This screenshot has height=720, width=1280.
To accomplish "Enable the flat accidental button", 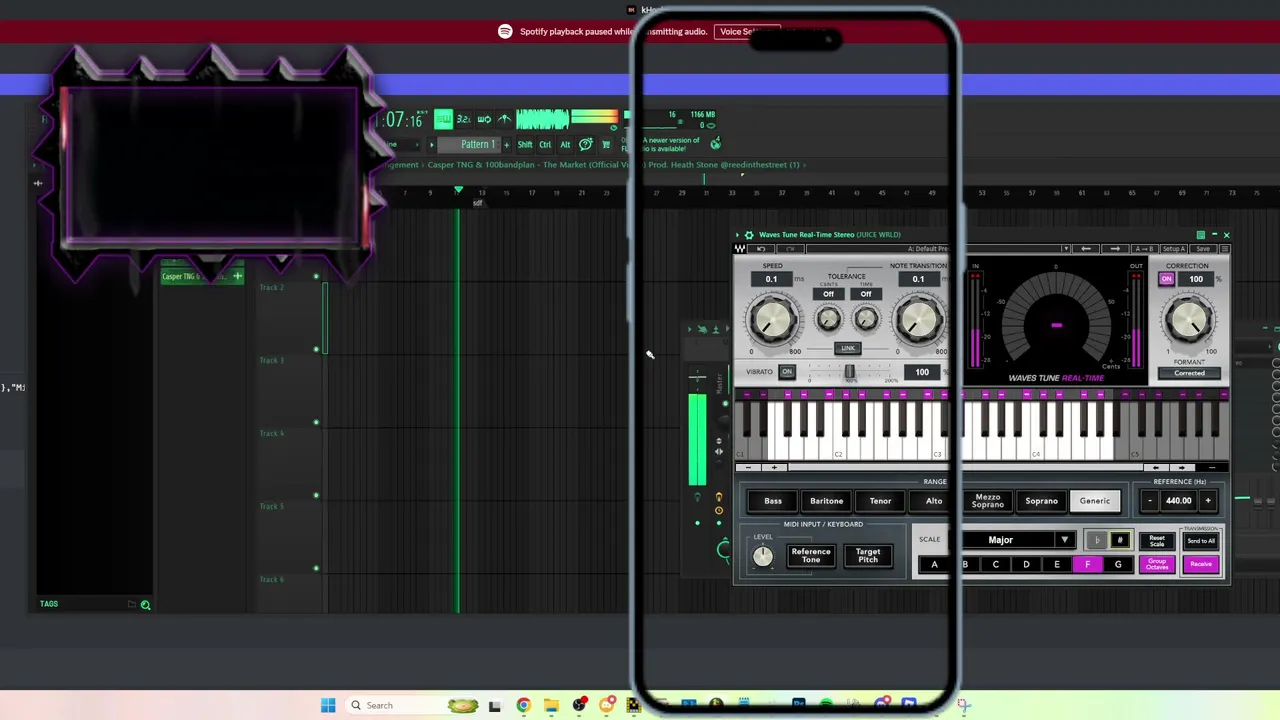I will [x=1097, y=540].
